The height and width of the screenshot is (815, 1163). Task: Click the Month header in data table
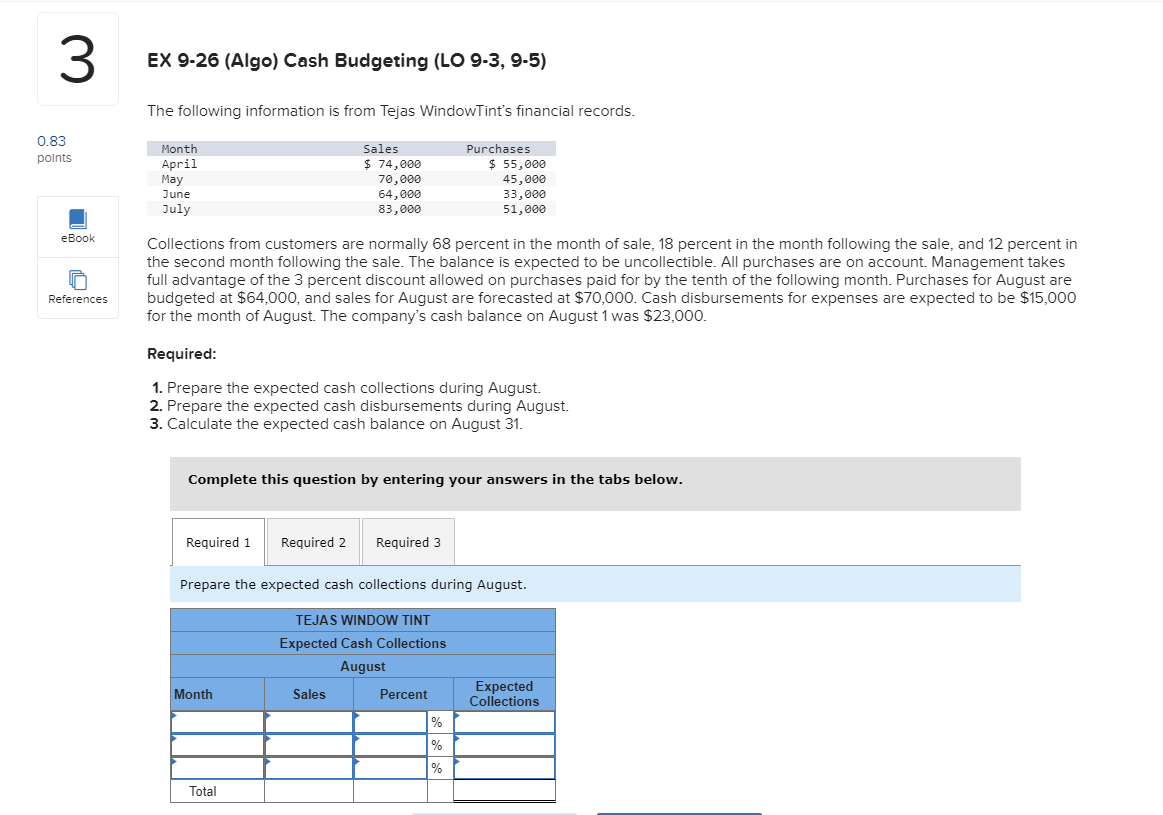[179, 149]
